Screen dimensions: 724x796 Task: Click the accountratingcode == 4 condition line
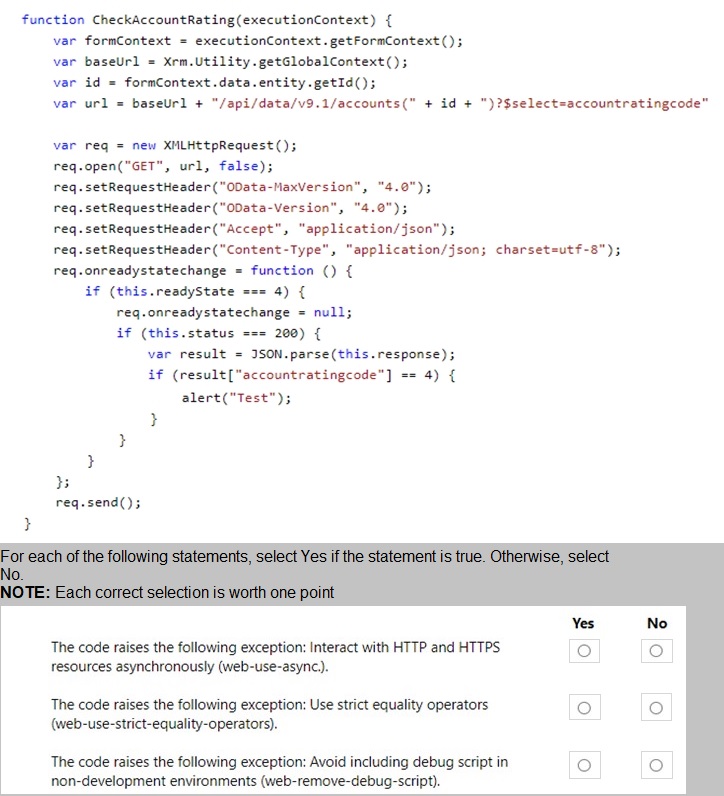click(302, 375)
